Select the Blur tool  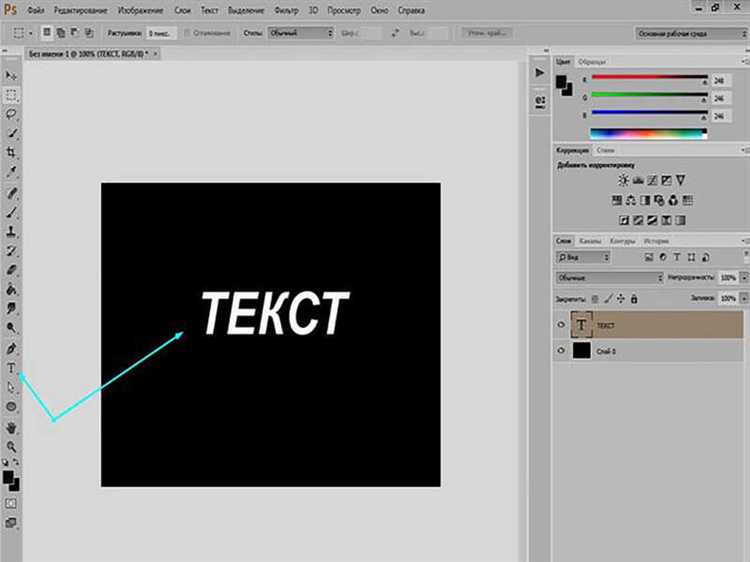pos(11,309)
